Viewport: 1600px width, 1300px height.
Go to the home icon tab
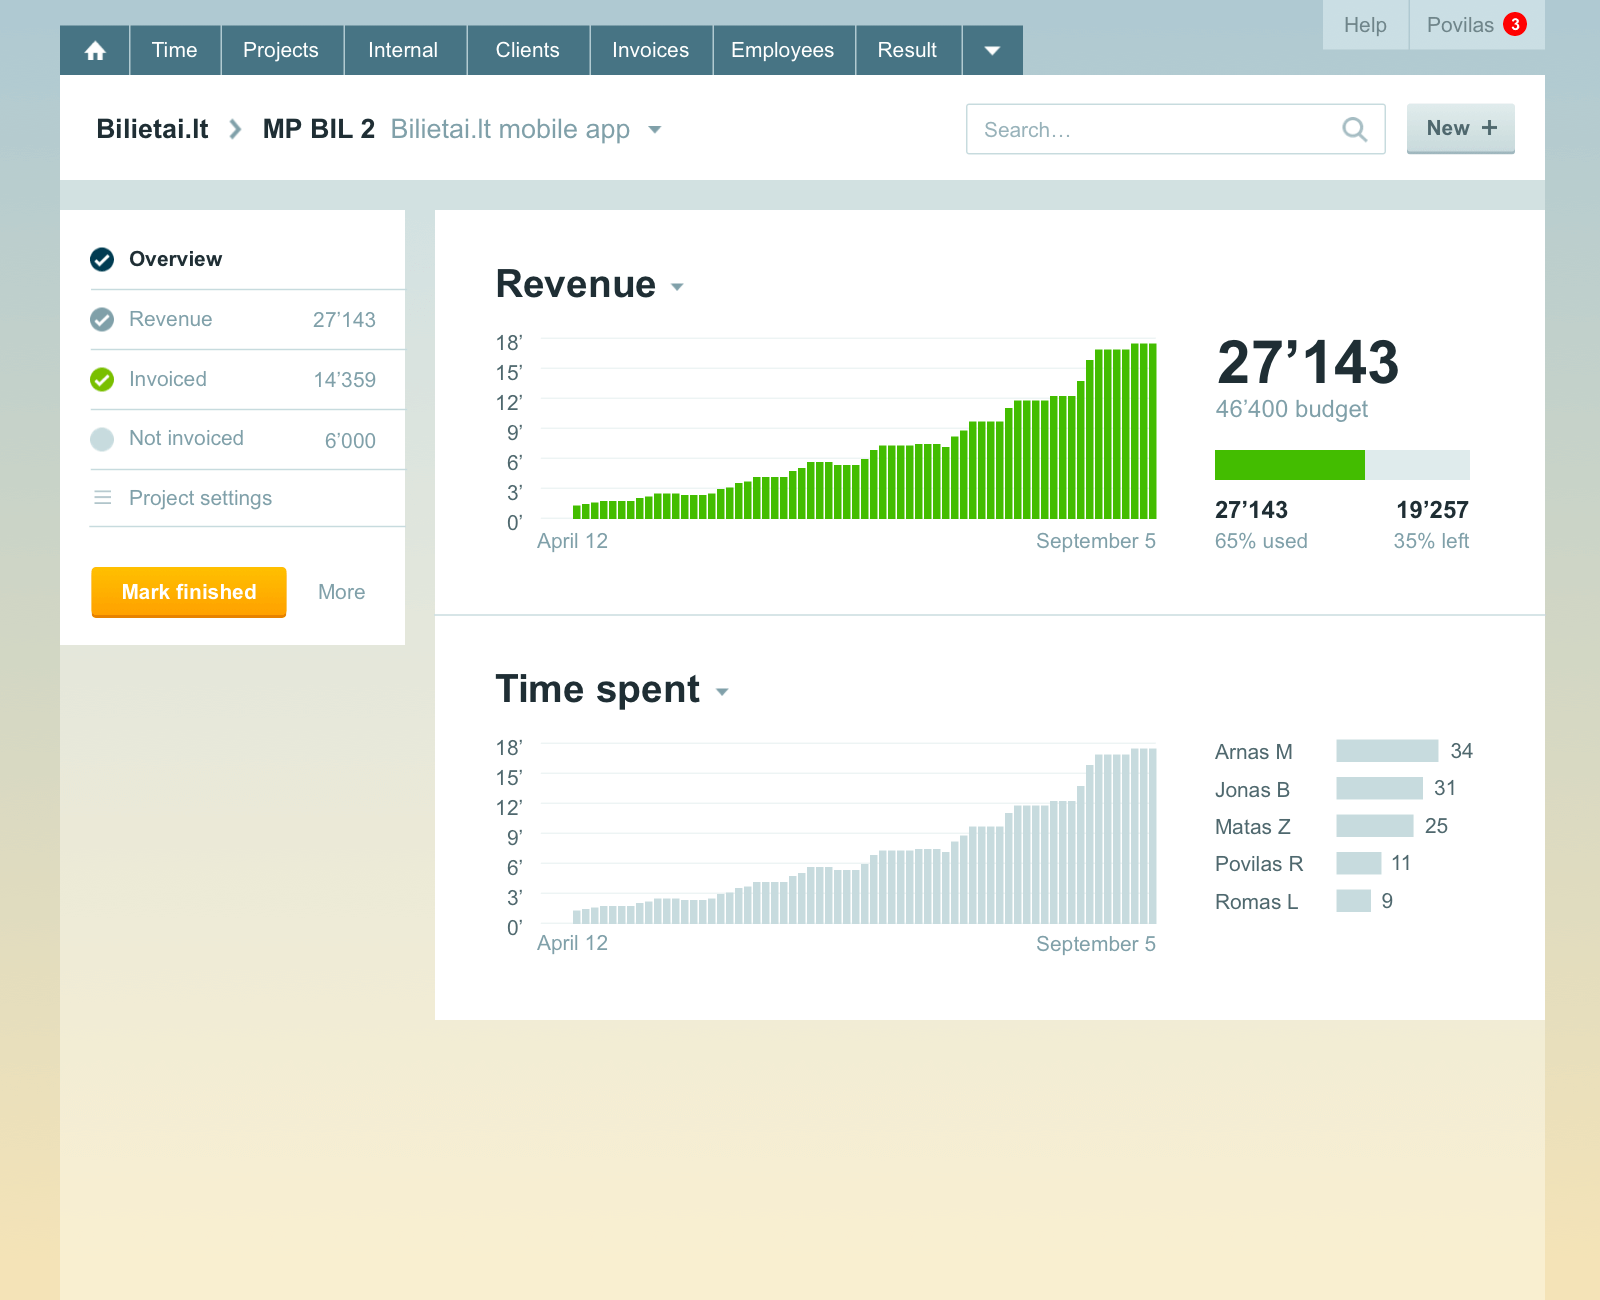click(95, 51)
